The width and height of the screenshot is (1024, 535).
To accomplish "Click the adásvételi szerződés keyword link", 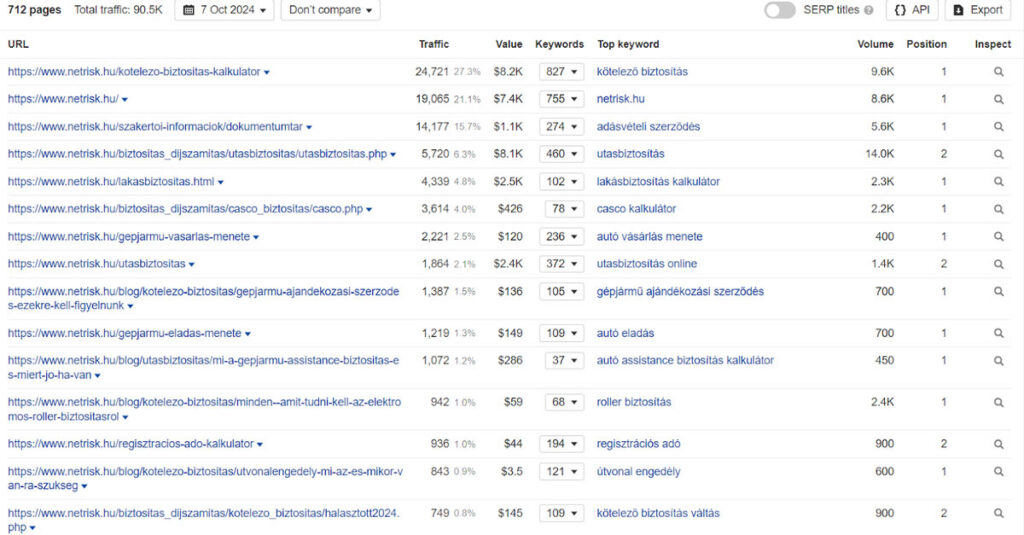I will [x=648, y=127].
